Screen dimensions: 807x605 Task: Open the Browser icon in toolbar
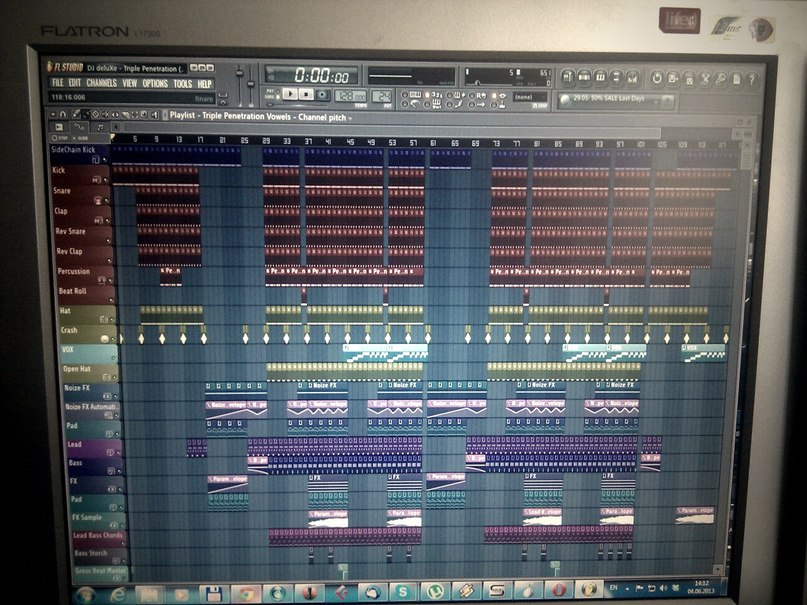click(616, 78)
